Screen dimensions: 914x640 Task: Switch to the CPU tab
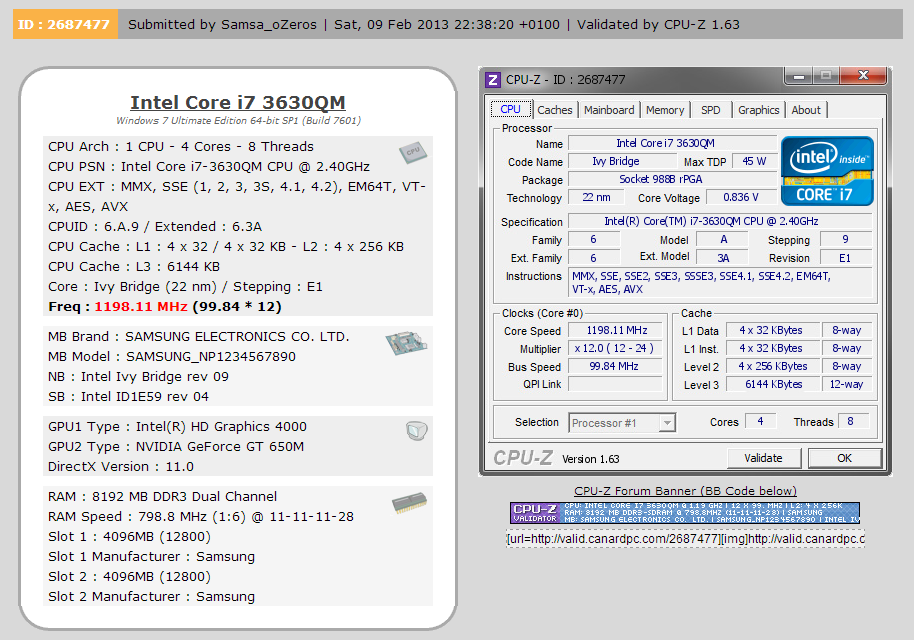[510, 109]
